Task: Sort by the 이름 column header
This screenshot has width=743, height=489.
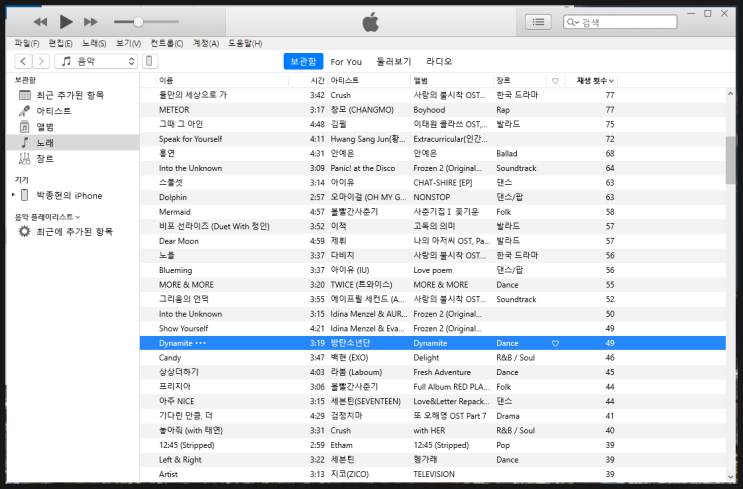Action: pos(222,81)
